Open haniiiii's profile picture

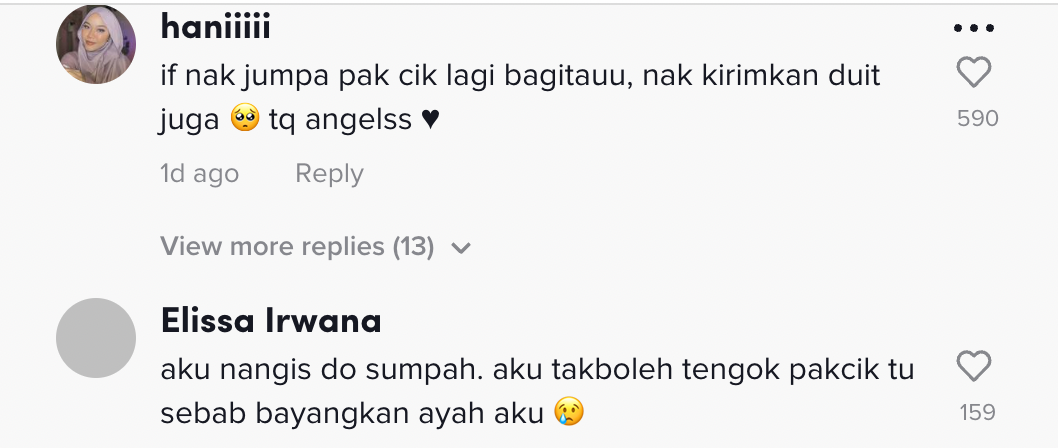click(96, 45)
